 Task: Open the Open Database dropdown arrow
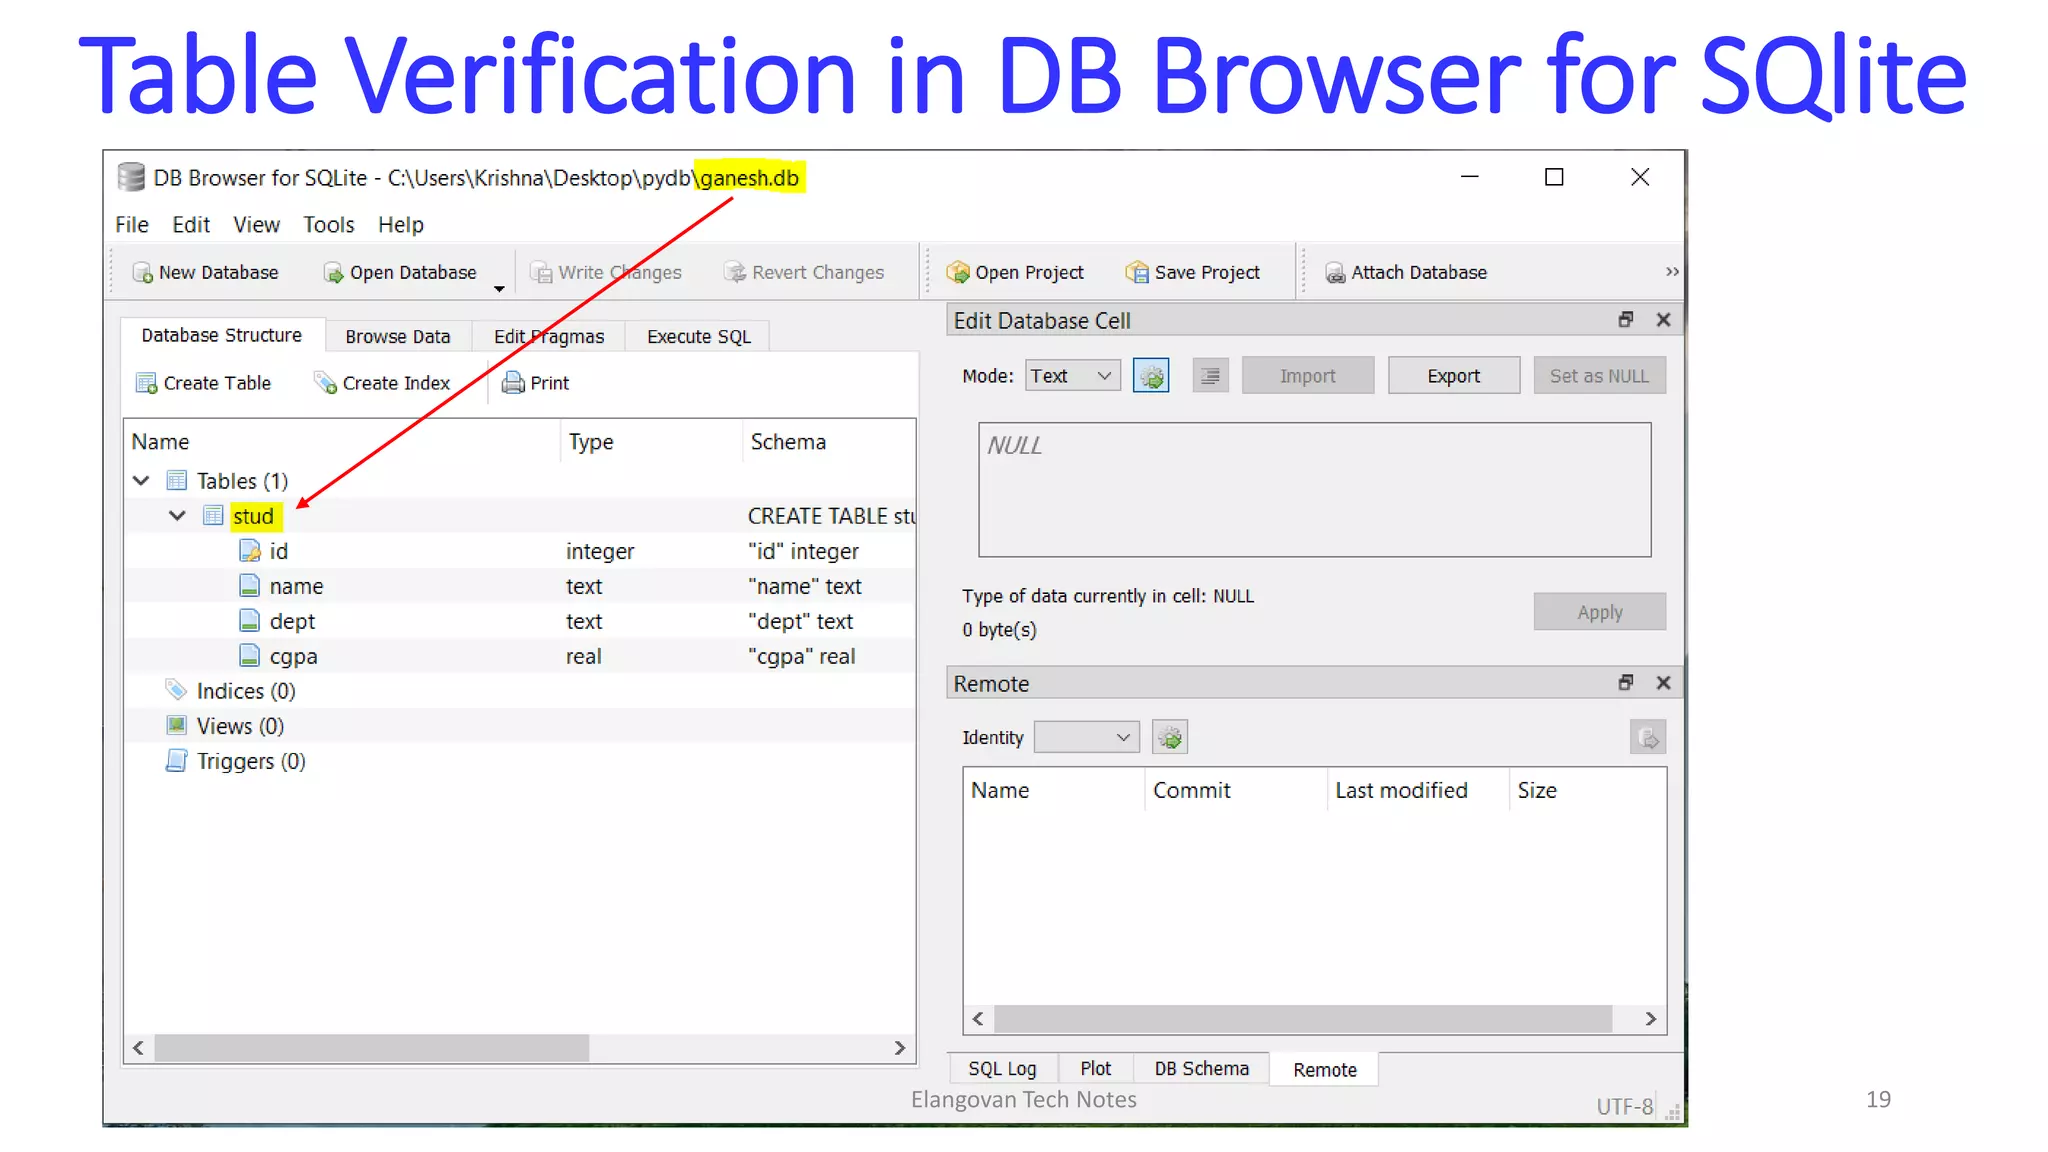tap(499, 289)
